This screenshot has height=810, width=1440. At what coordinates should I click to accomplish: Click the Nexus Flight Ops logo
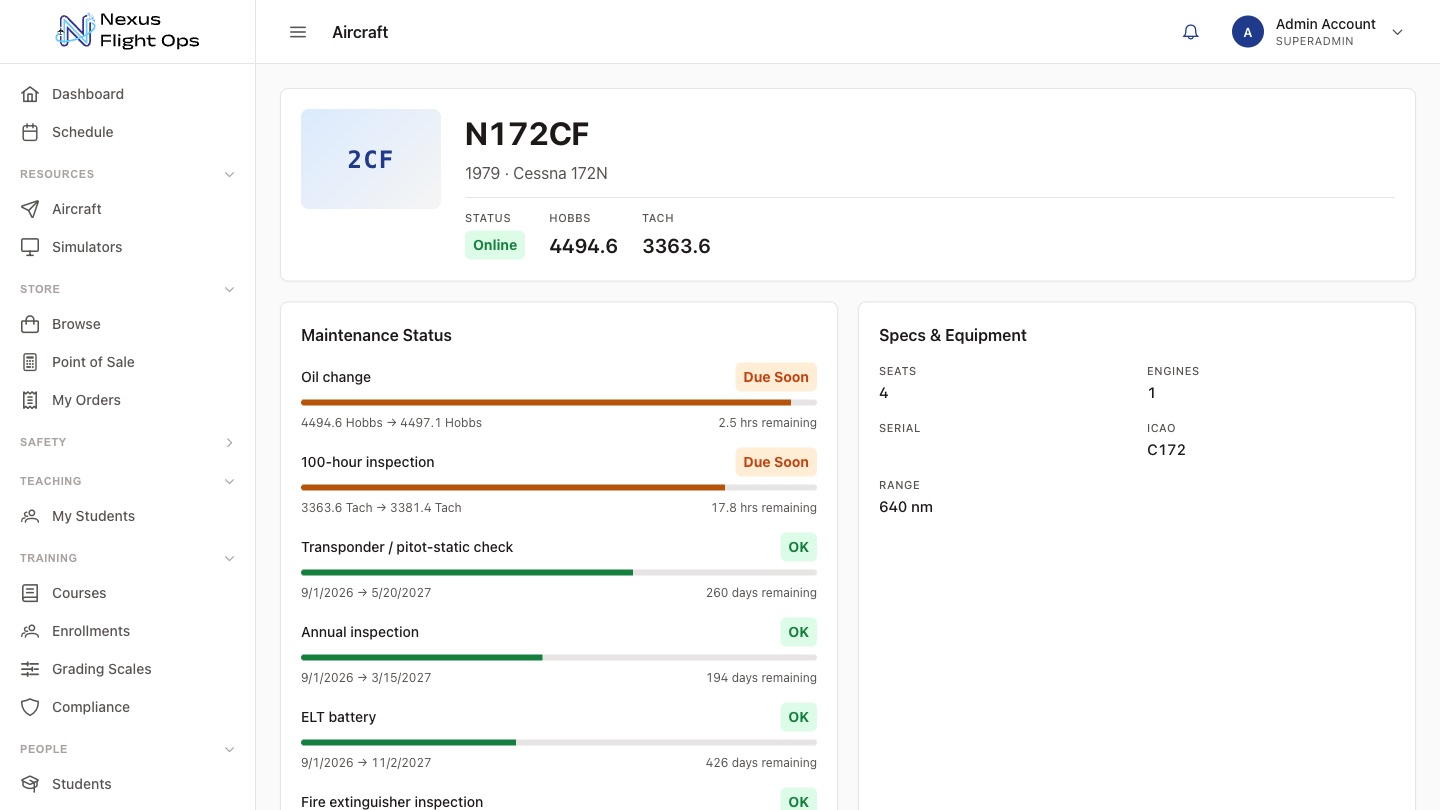(x=128, y=31)
